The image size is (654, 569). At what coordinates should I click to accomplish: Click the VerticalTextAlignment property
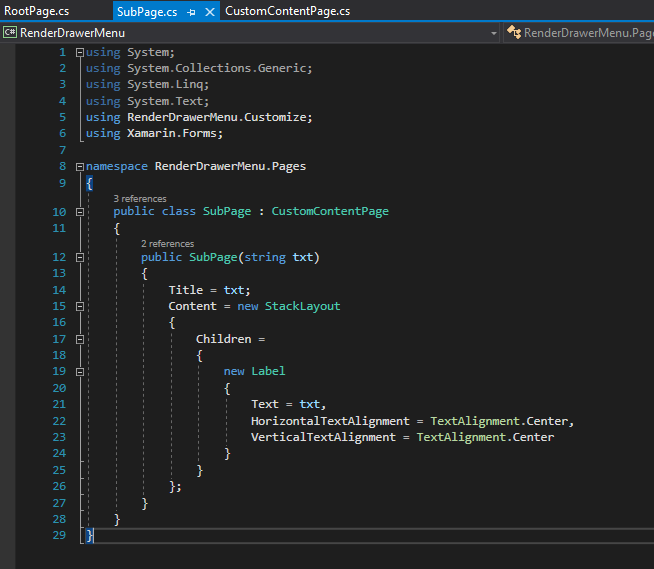(323, 437)
